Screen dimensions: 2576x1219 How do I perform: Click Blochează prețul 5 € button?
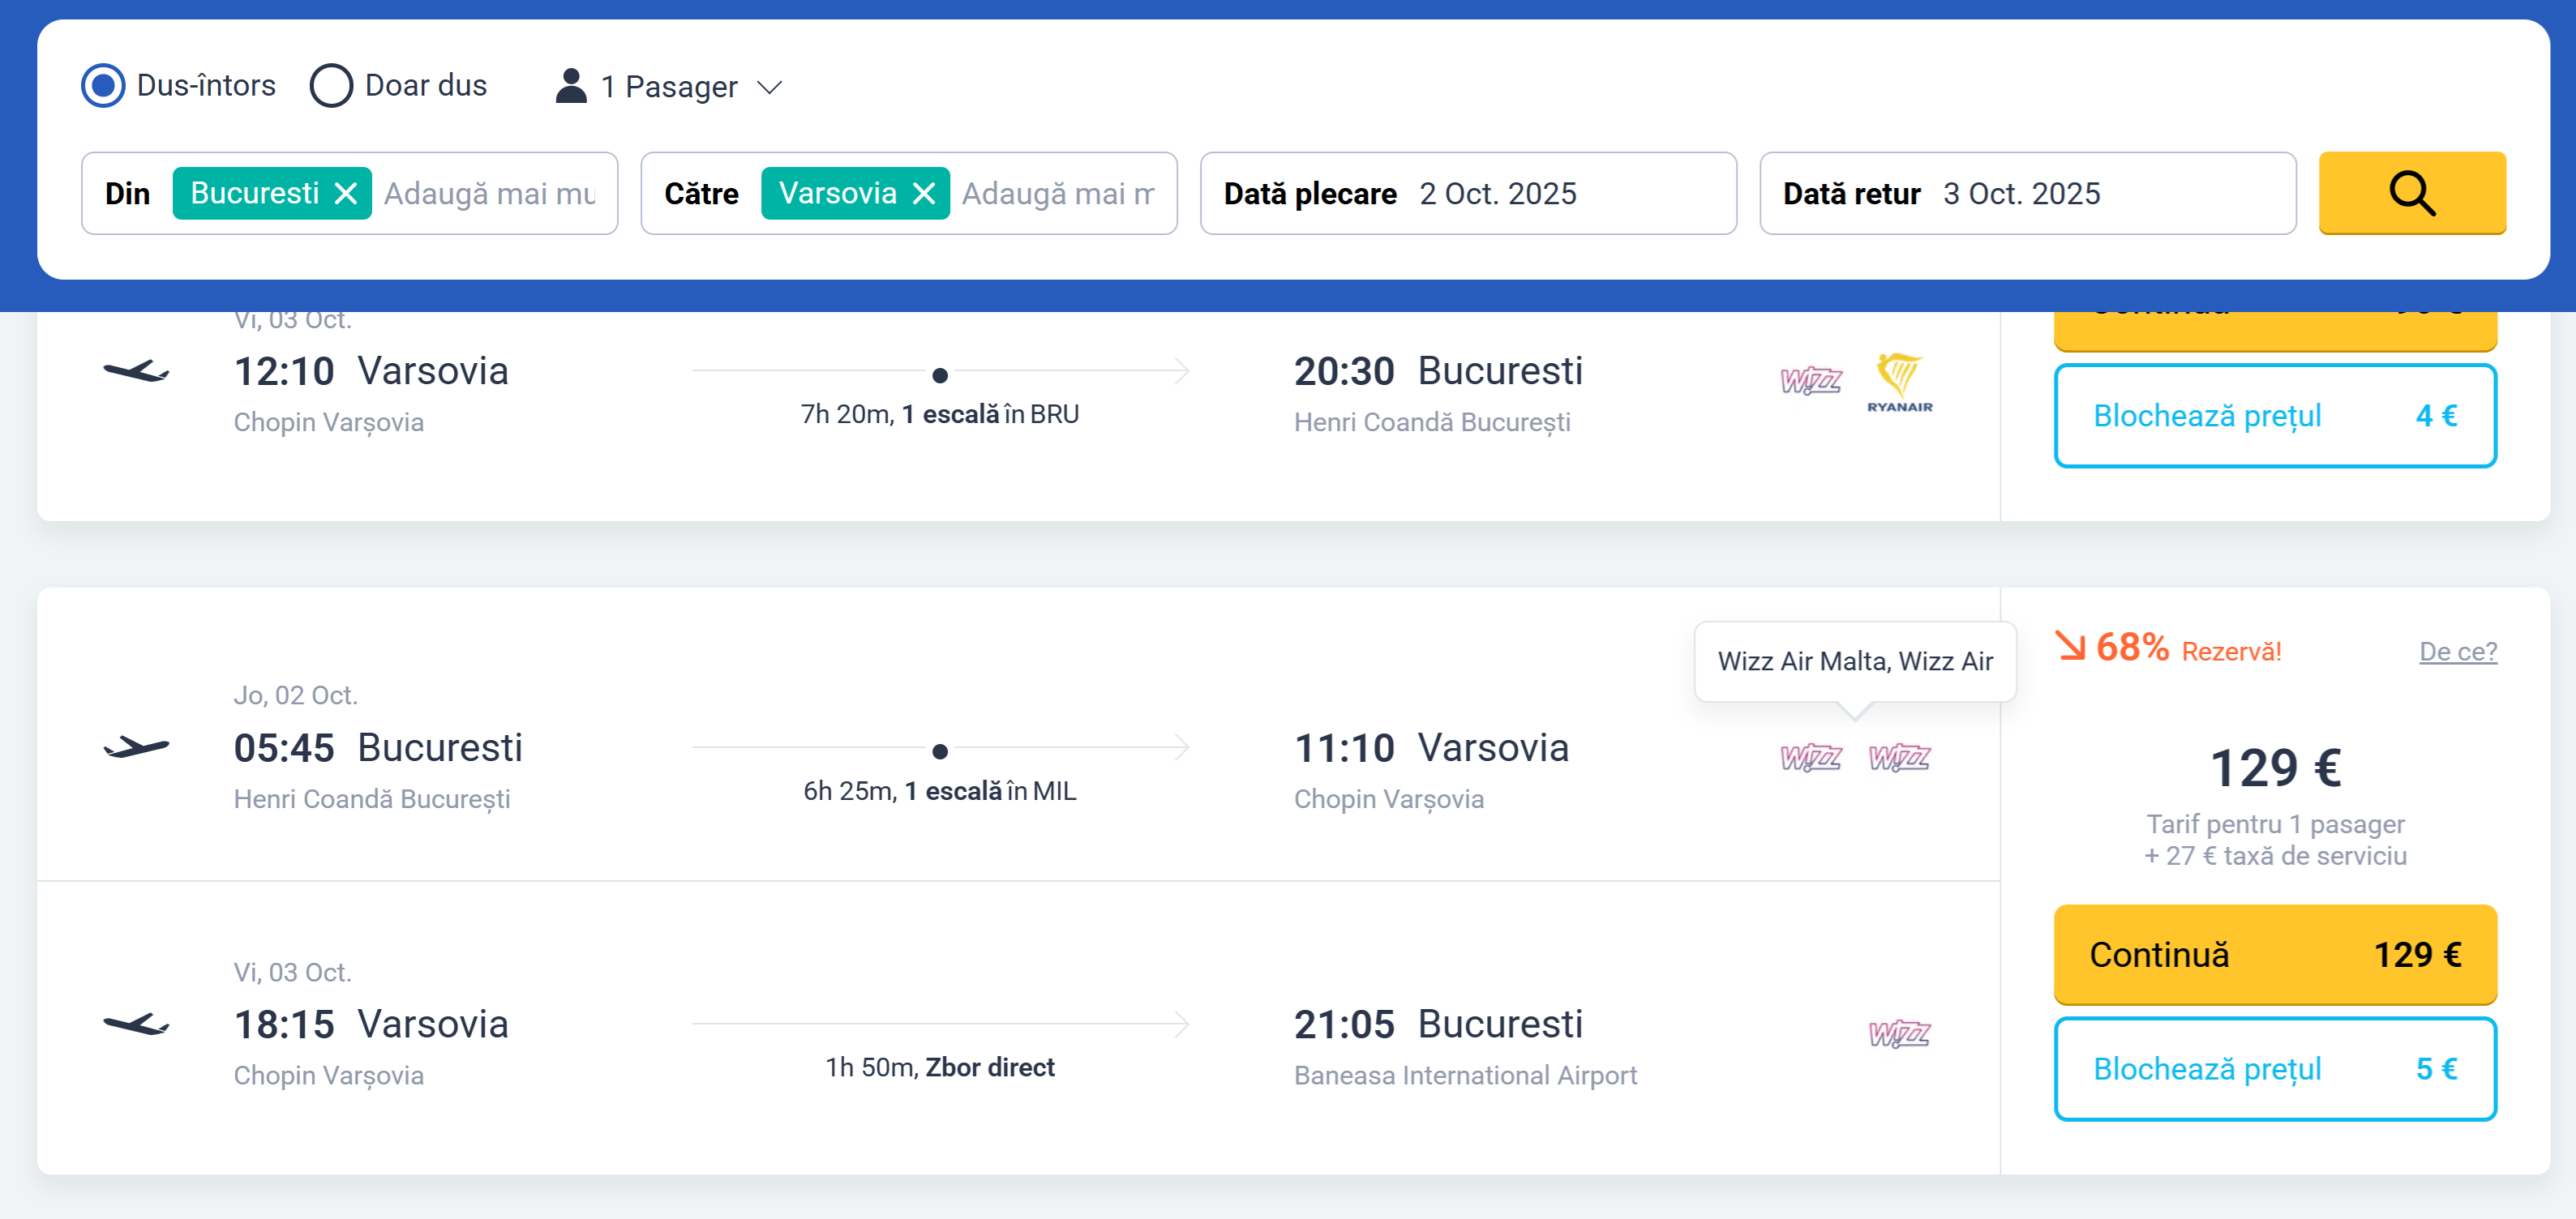click(2275, 1069)
